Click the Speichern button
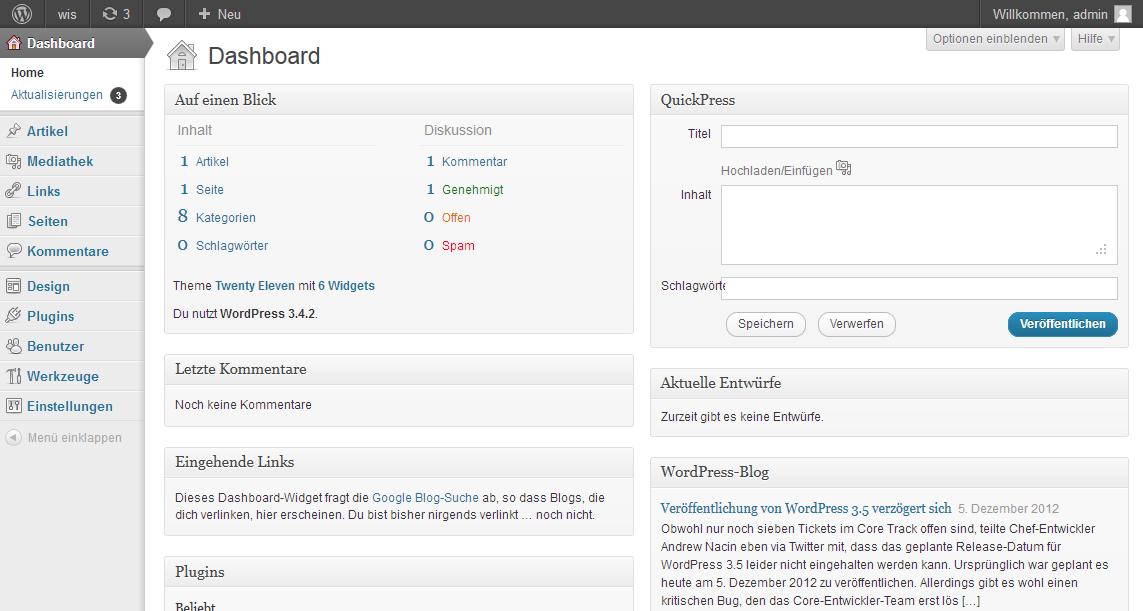Viewport: 1143px width, 611px height. coord(765,324)
